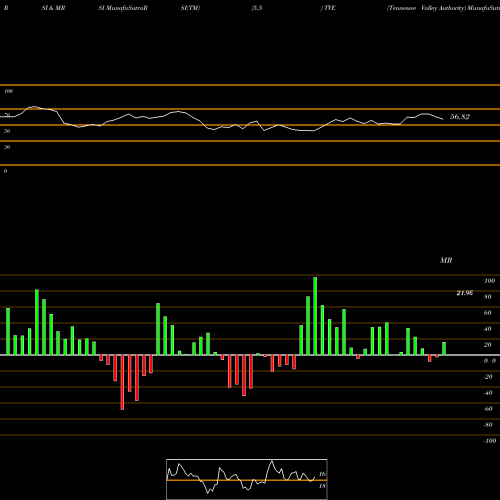Click the RSI value 56.82 label
The width and height of the screenshot is (500, 500).
[460, 117]
